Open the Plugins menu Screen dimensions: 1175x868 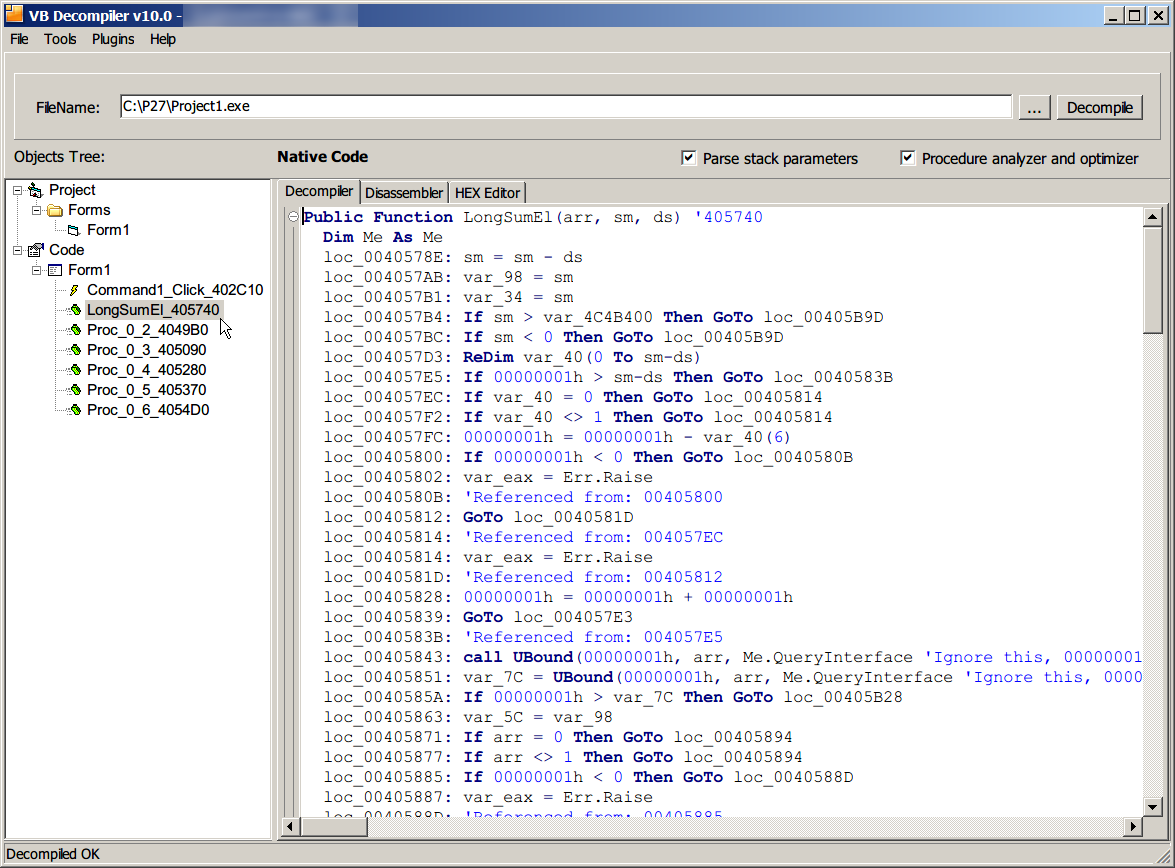point(113,39)
